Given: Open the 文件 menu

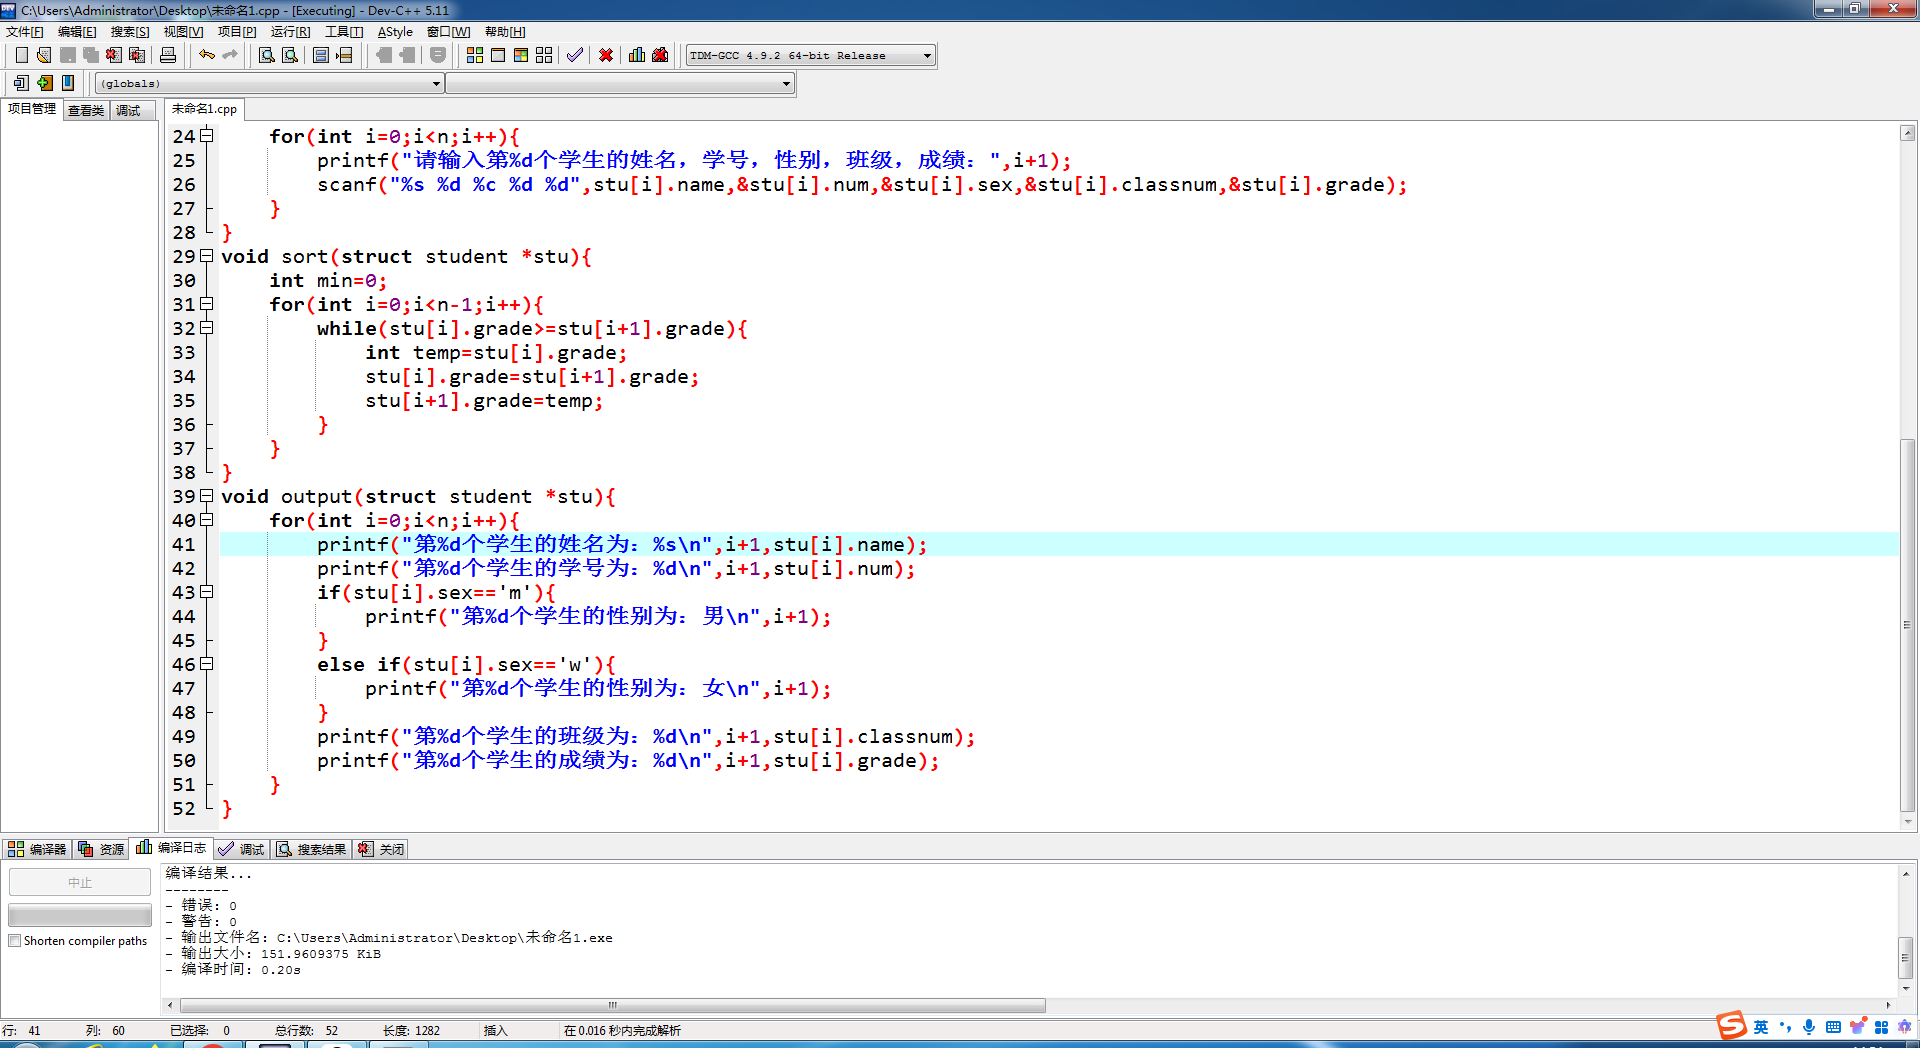Looking at the screenshot, I should tap(25, 32).
